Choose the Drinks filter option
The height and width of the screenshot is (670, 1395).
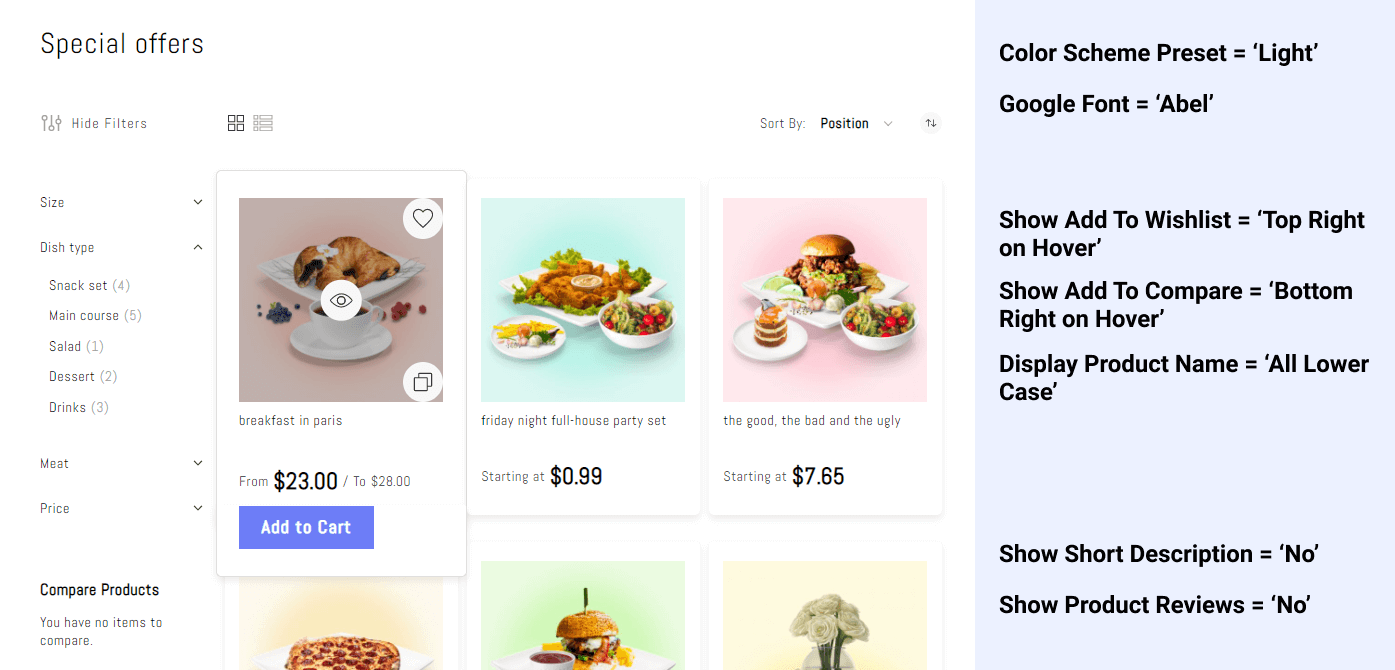(68, 407)
